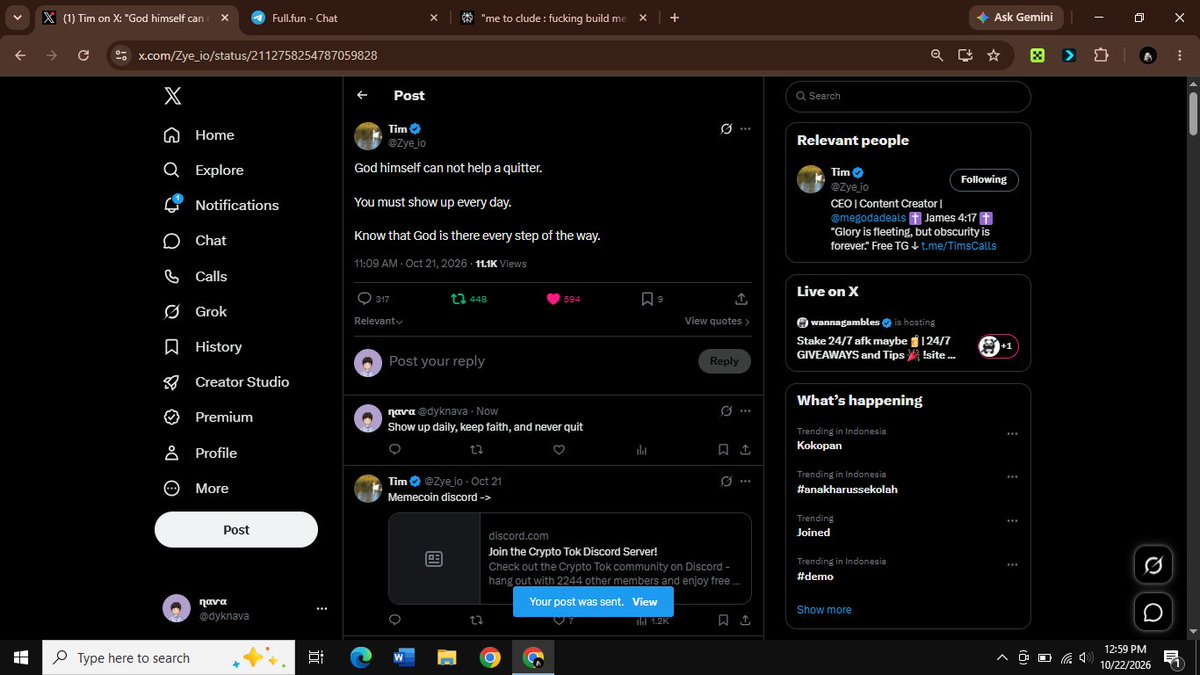Click the Search box on X
Screen dimensions: 1200x675
[x=908, y=96]
